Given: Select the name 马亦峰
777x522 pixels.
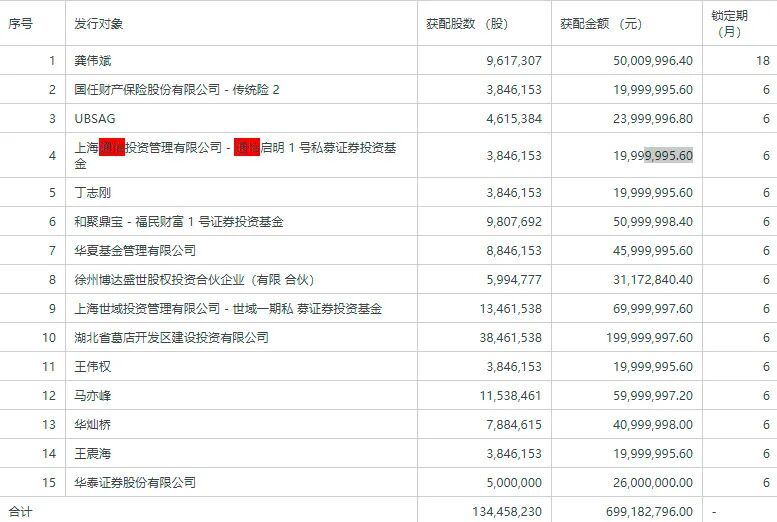Looking at the screenshot, I should click(x=93, y=396).
